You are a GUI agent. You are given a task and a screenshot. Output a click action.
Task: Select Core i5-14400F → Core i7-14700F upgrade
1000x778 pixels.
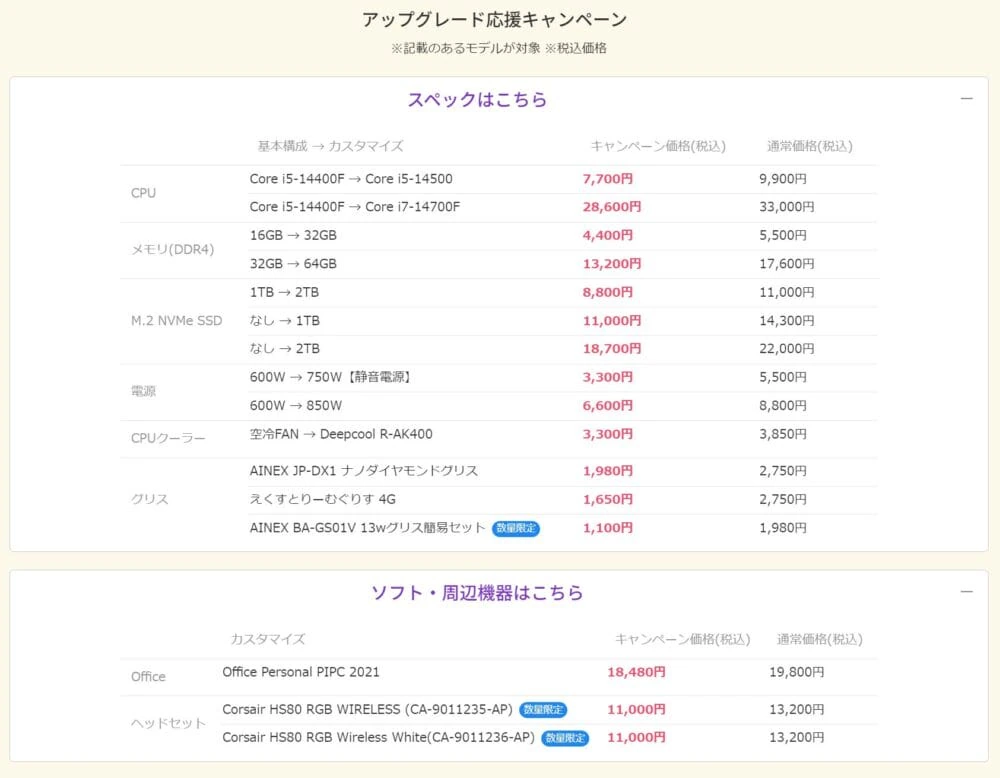pos(355,207)
